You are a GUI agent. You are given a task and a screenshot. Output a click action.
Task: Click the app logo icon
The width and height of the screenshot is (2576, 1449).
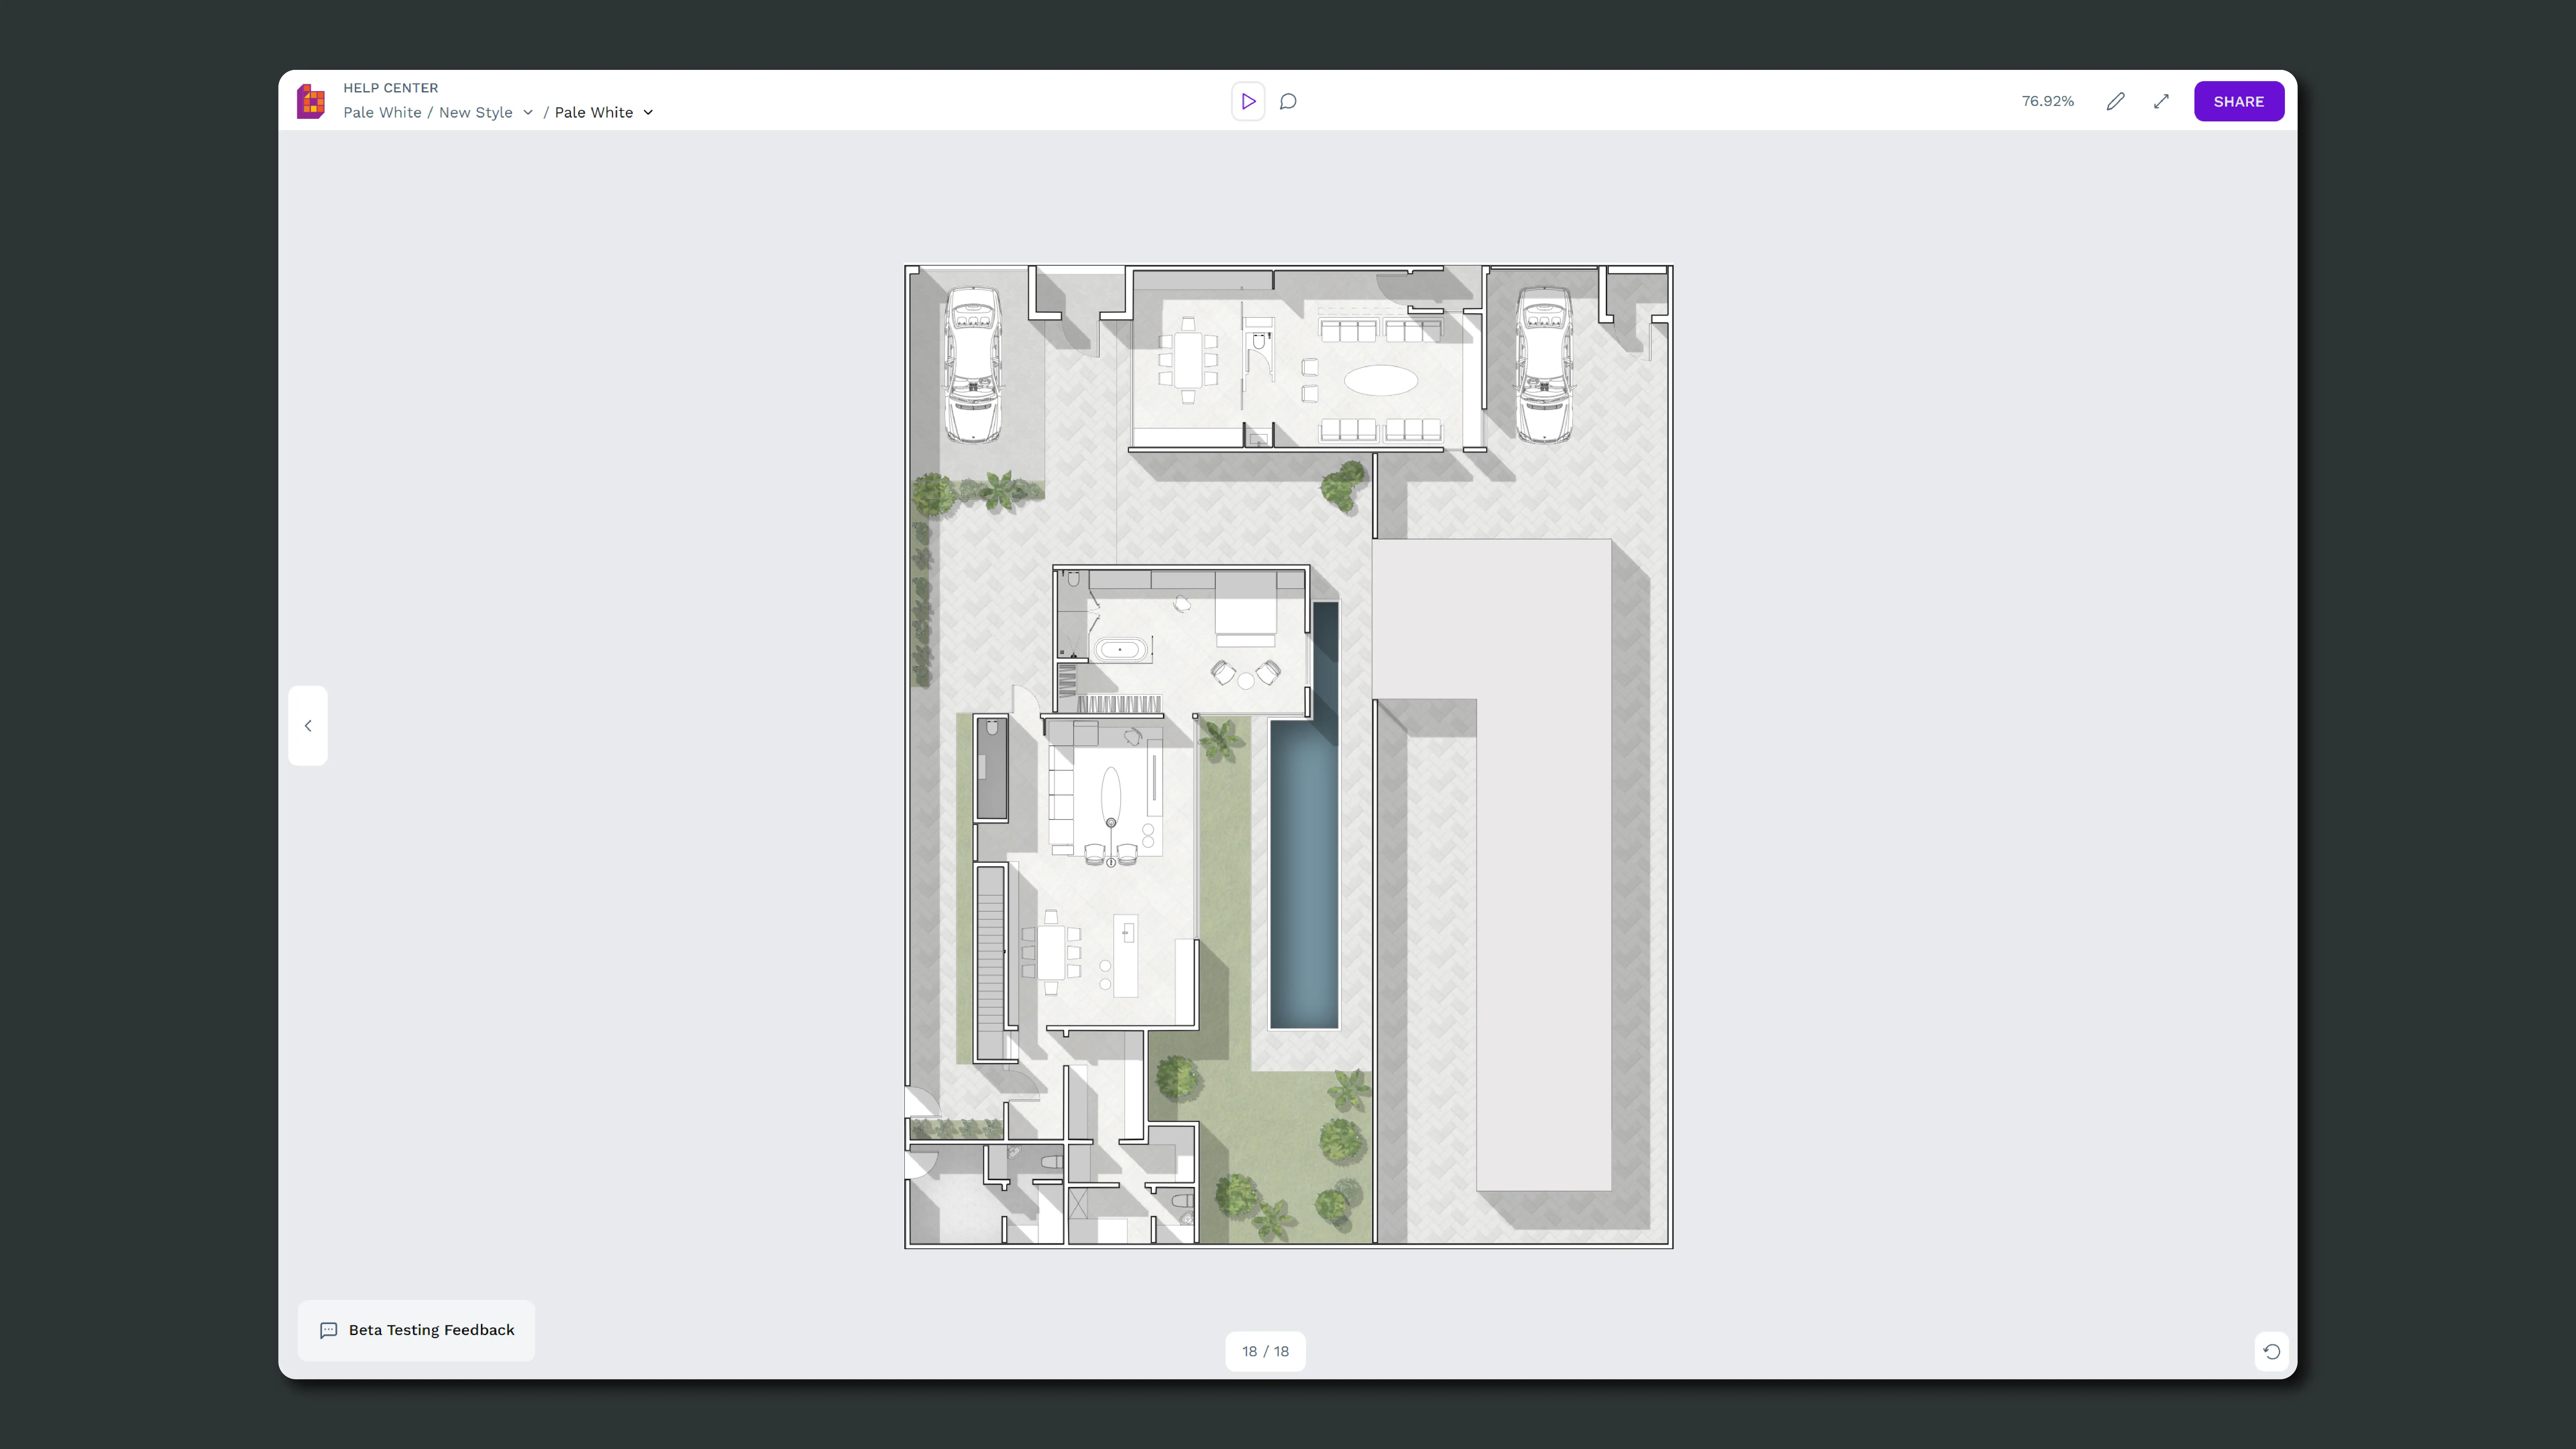311,101
